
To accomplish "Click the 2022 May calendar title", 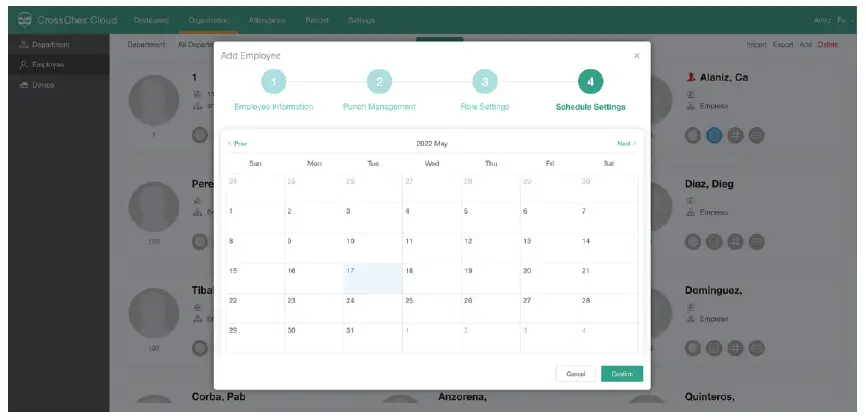I will (x=432, y=144).
